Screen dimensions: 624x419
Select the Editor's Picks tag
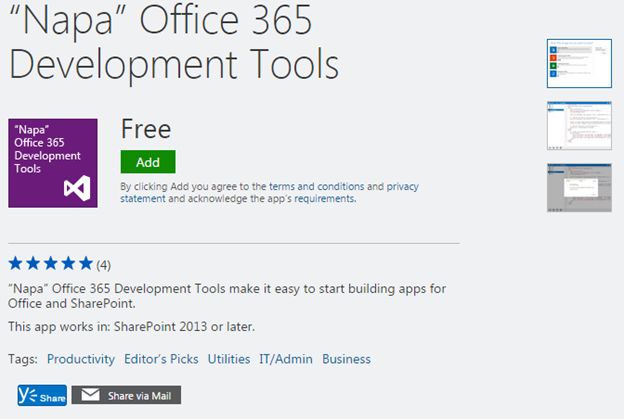click(x=161, y=359)
